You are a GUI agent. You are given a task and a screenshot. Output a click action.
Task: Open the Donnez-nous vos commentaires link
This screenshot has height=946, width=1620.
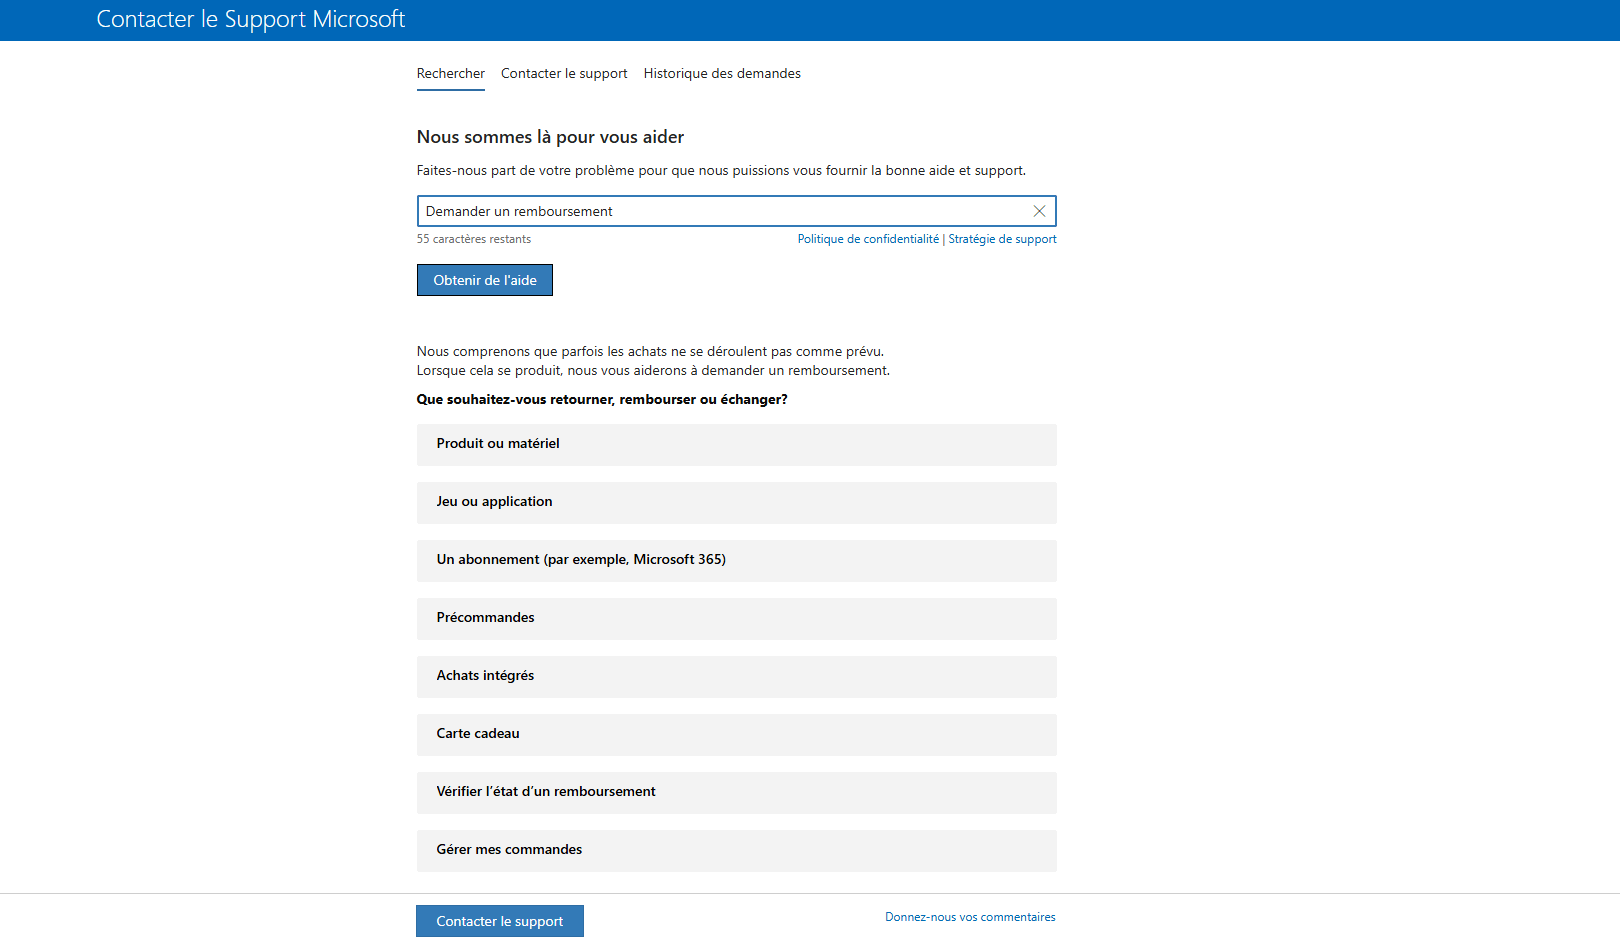coord(970,917)
